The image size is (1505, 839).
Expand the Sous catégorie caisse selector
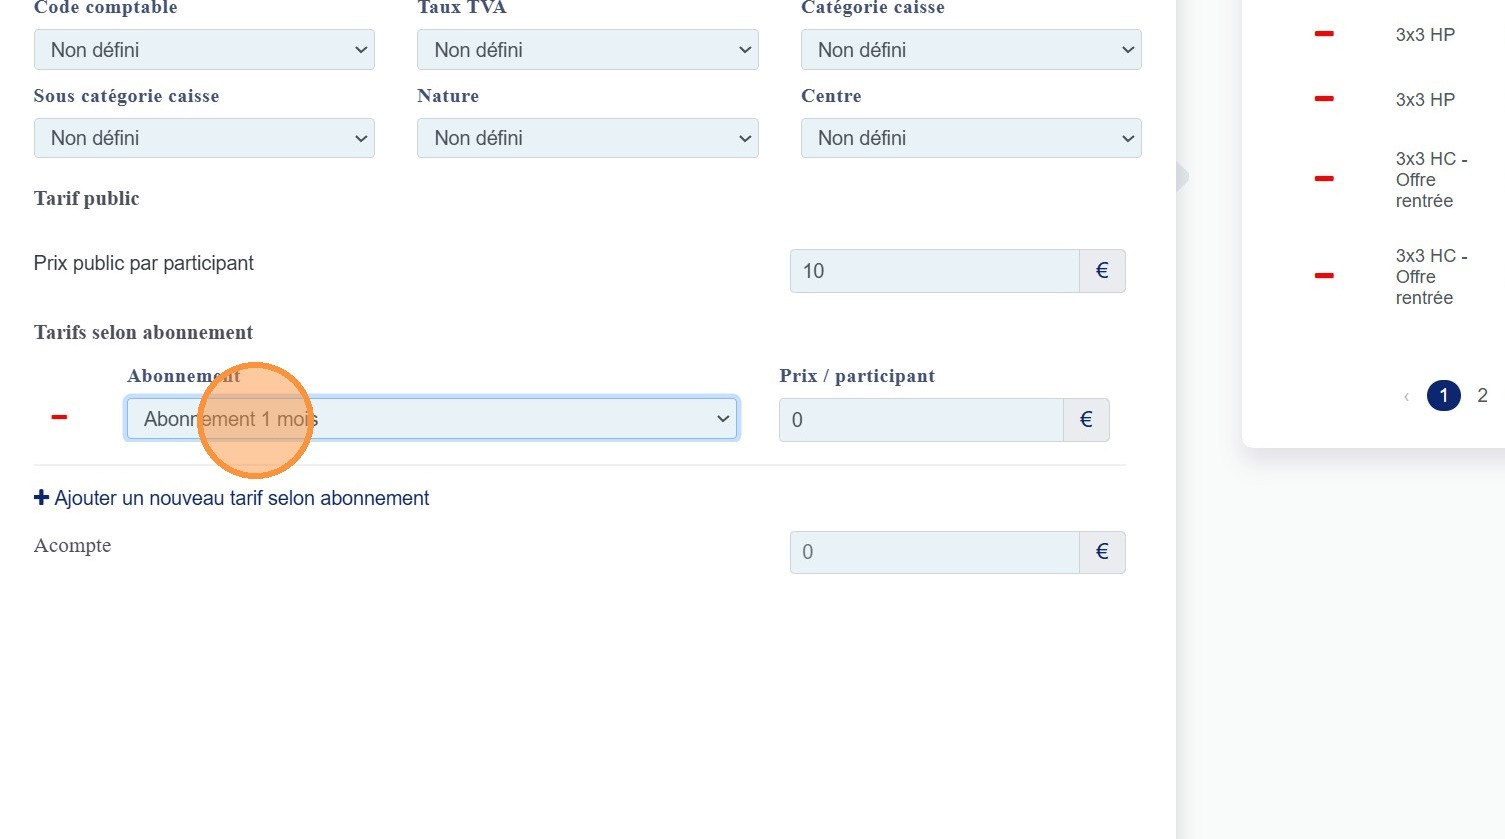[x=204, y=138]
